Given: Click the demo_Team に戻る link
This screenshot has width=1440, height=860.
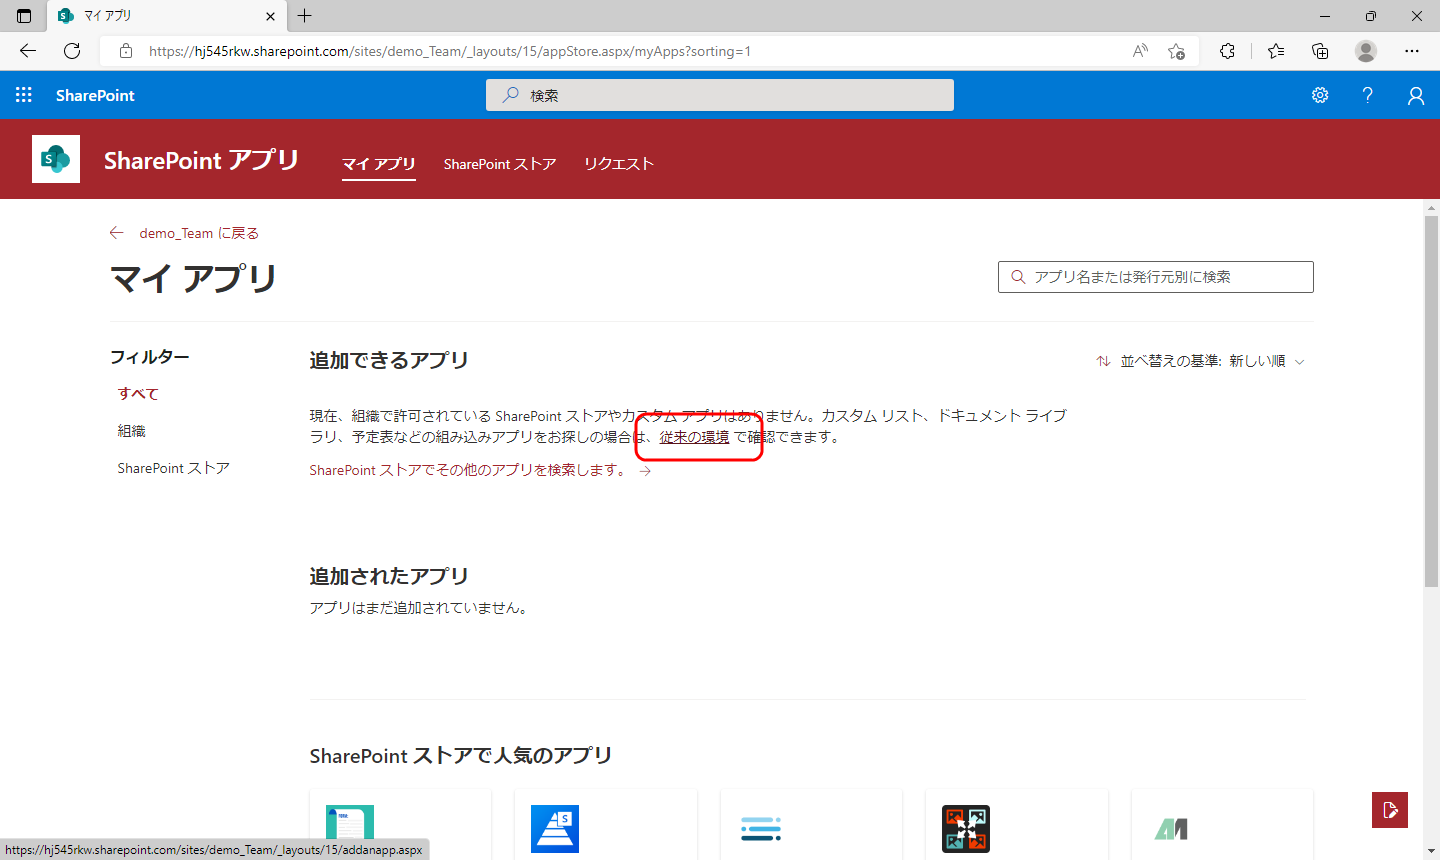Looking at the screenshot, I should tap(199, 233).
